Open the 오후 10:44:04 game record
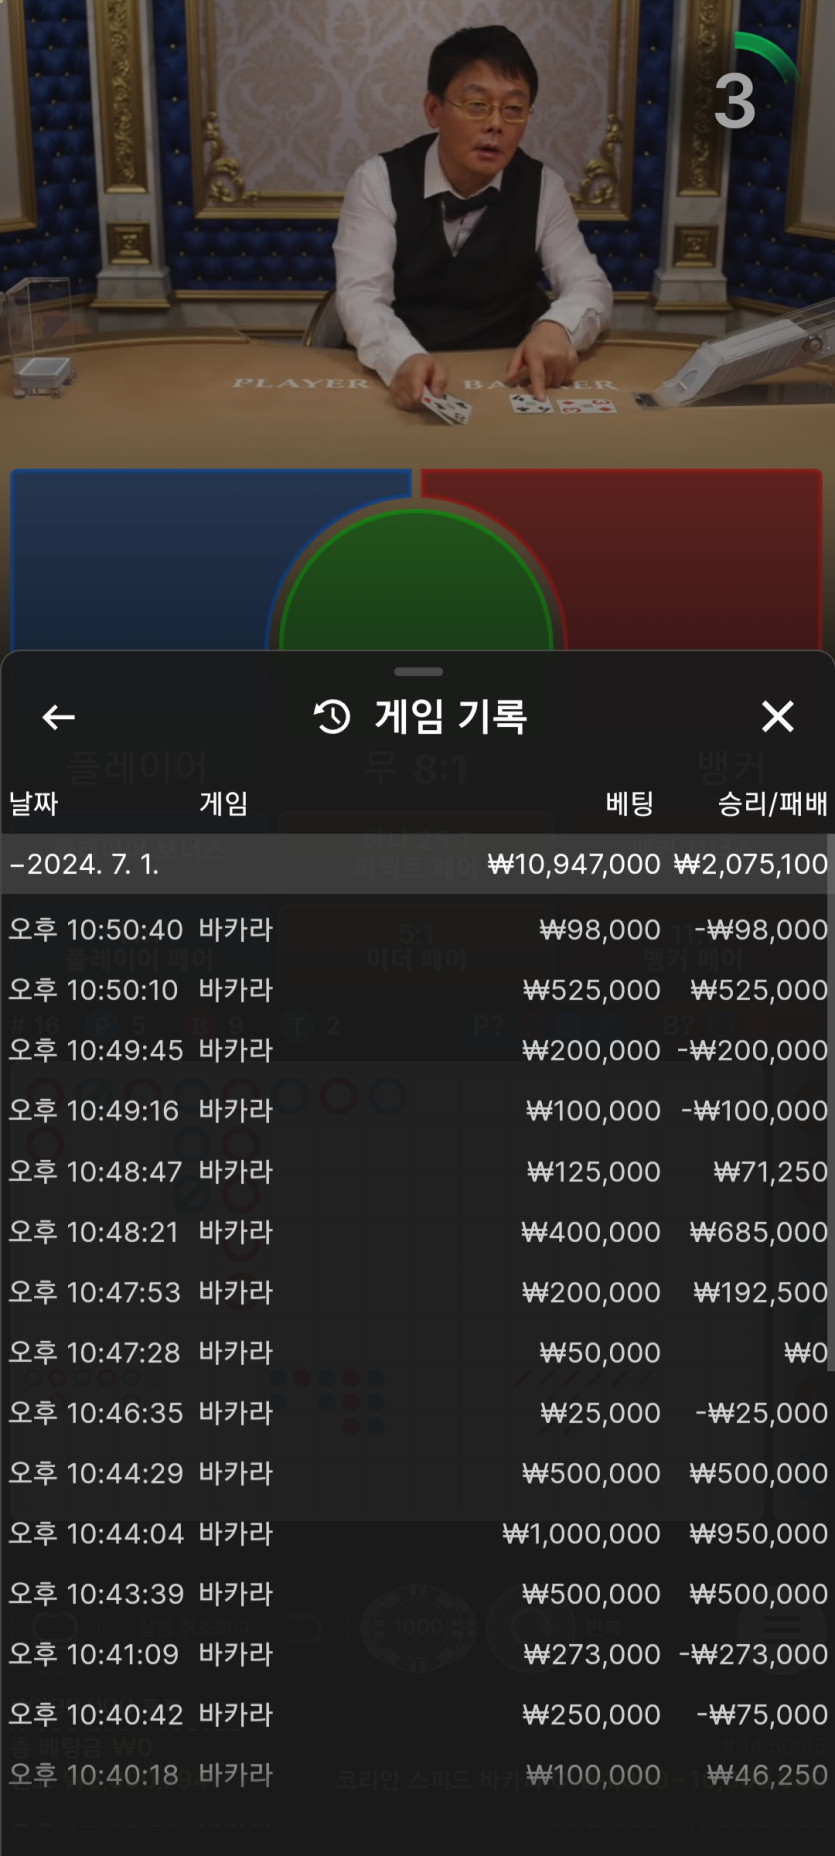The height and width of the screenshot is (1856, 835). tap(417, 1533)
